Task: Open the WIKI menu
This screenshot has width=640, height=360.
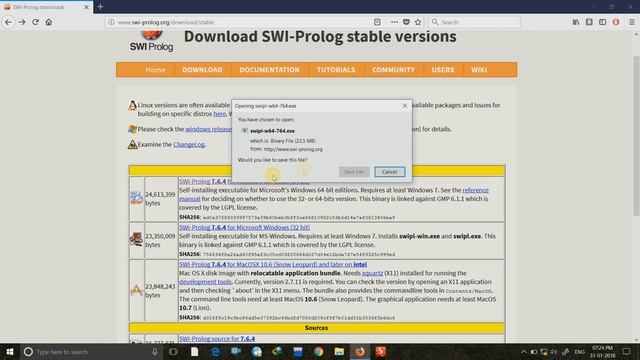Action: [479, 70]
